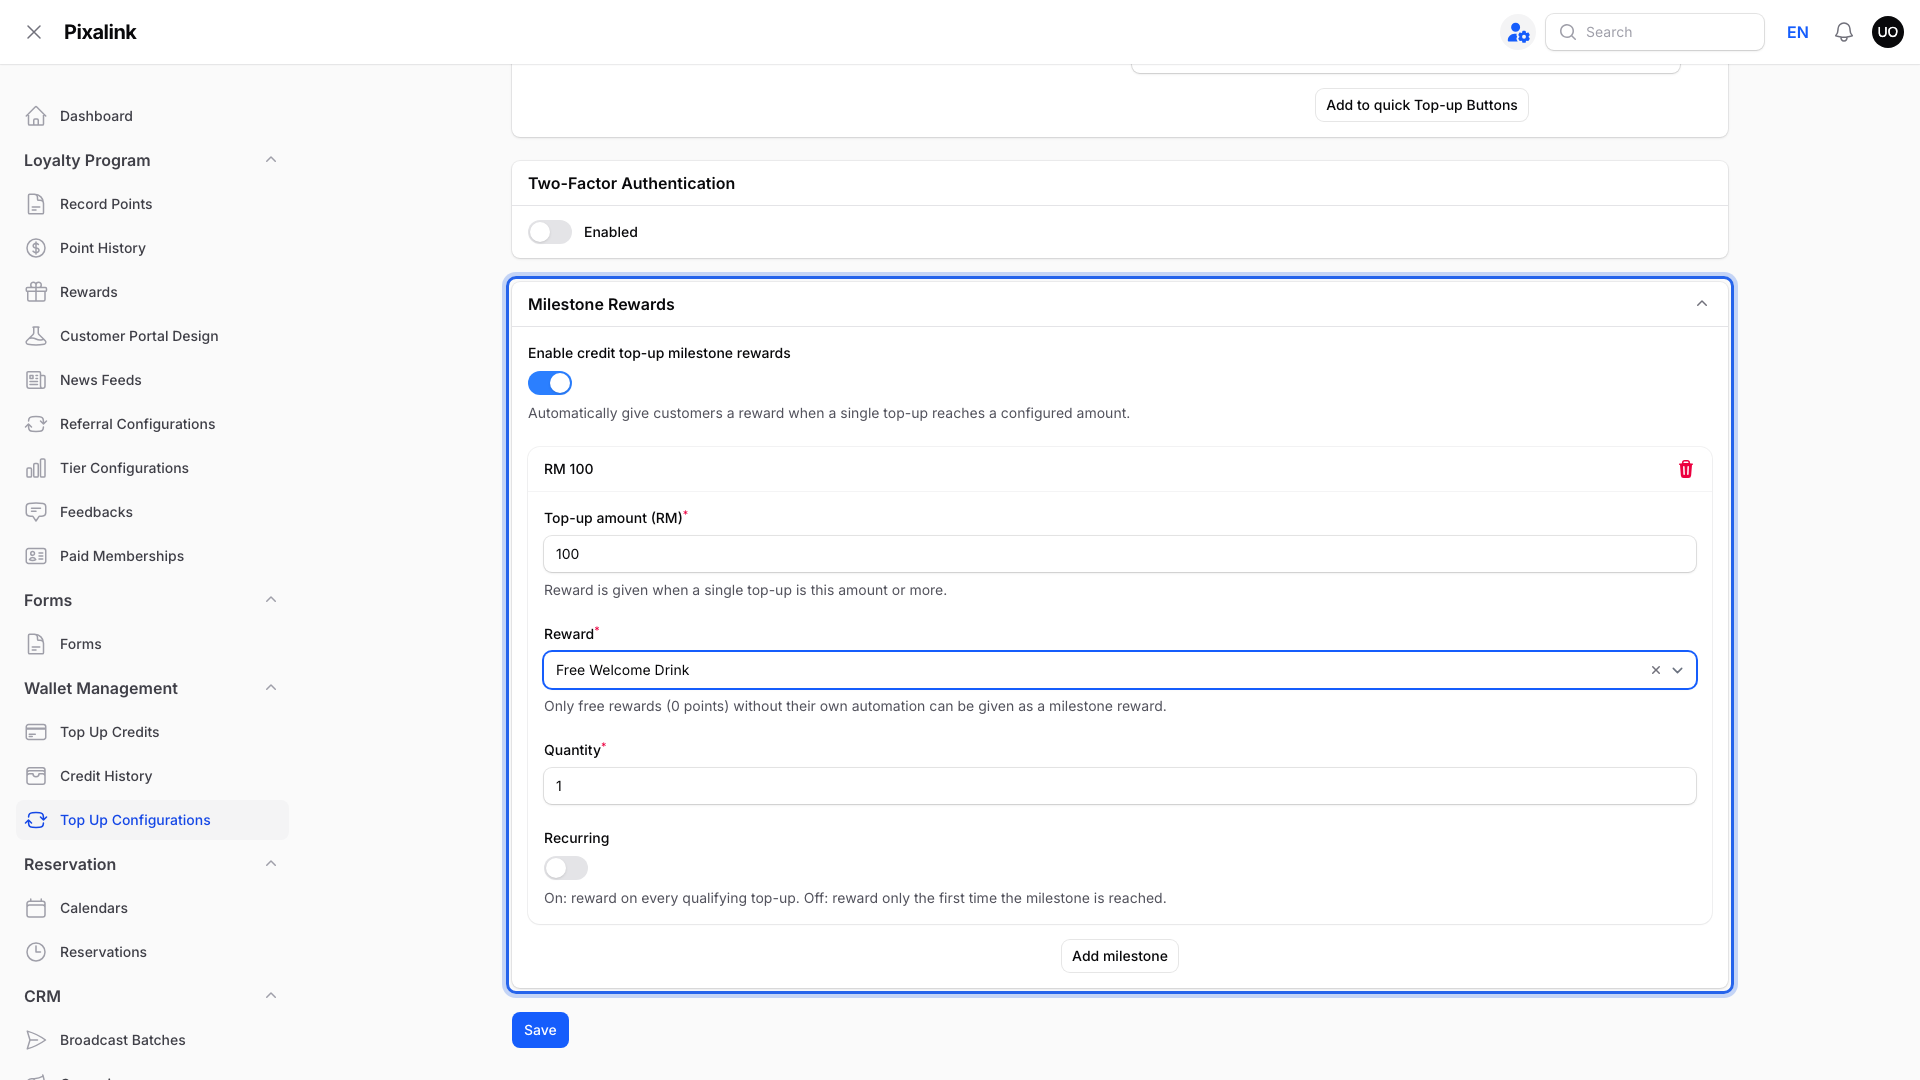Open the UO user avatar menu
The height and width of the screenshot is (1080, 1920).
pyautogui.click(x=1887, y=32)
